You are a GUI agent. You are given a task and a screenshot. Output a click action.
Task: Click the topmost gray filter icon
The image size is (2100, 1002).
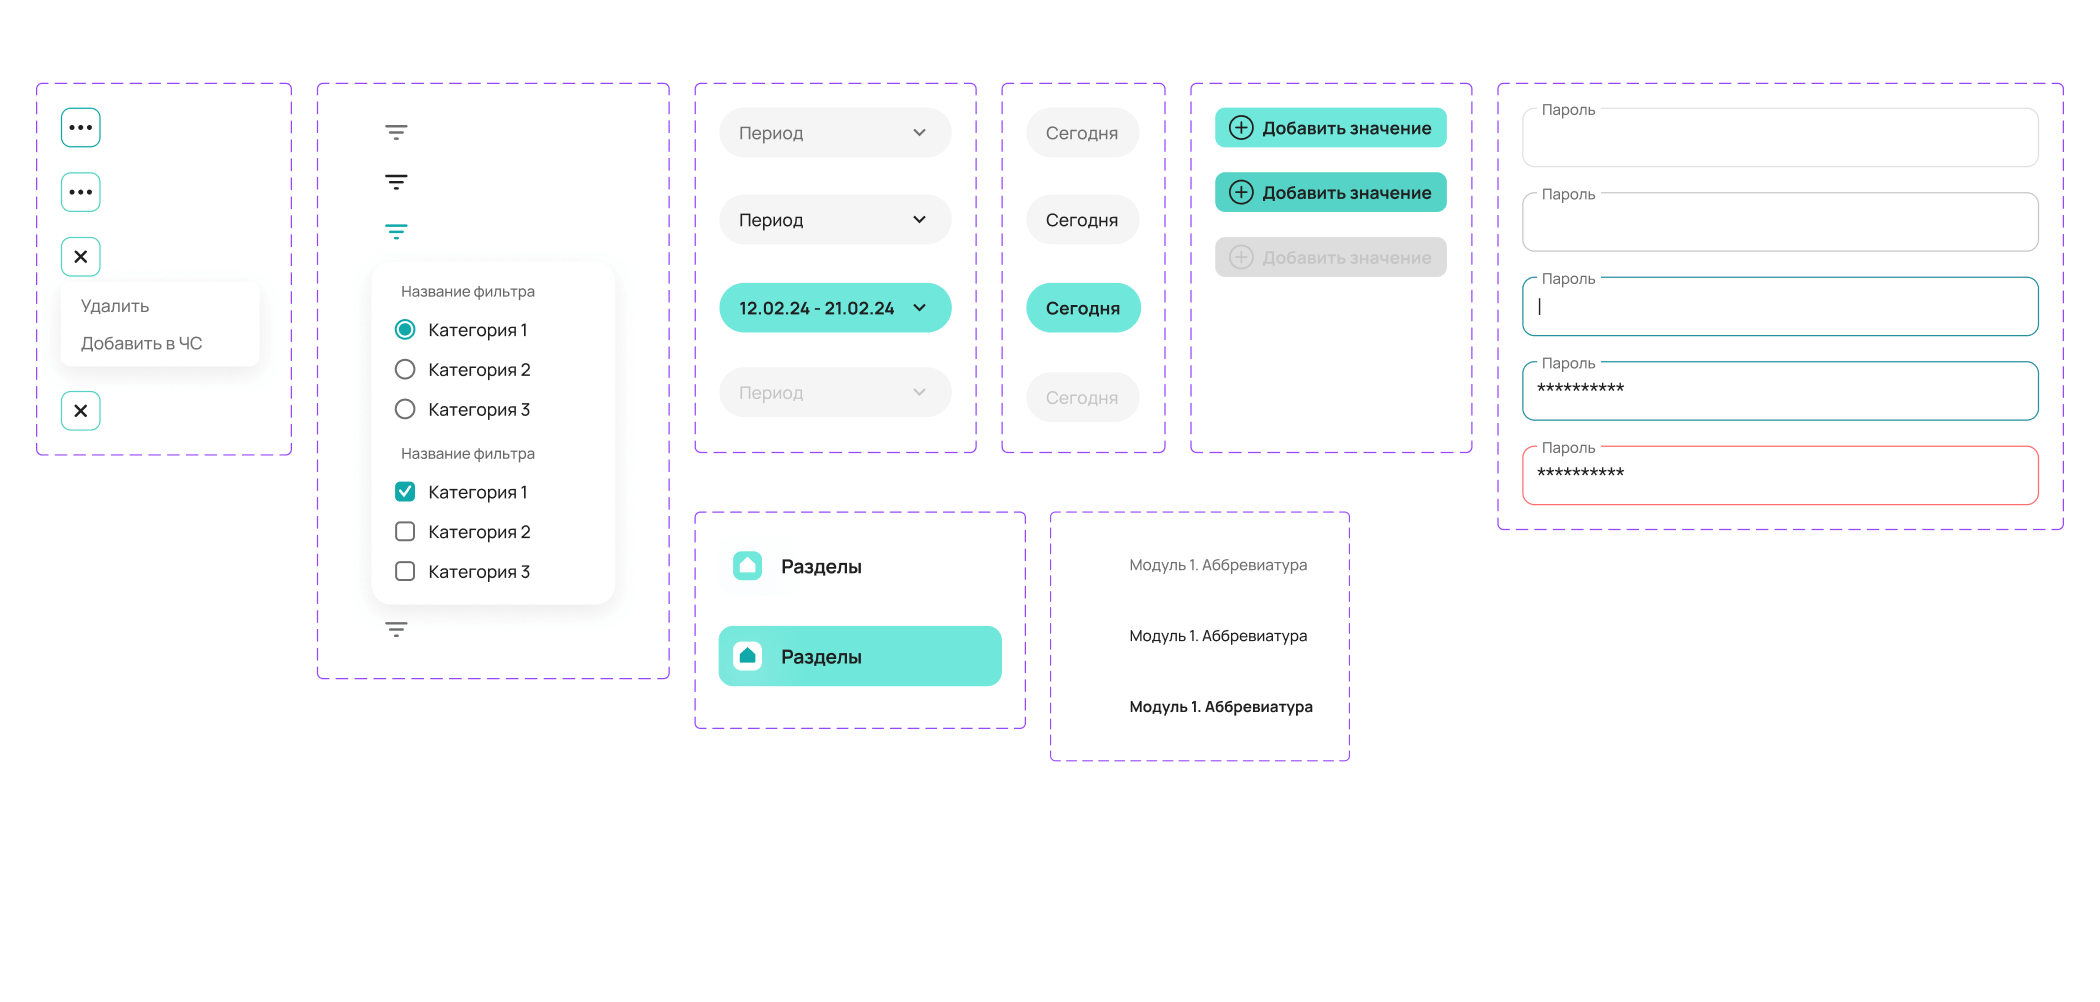(x=396, y=132)
